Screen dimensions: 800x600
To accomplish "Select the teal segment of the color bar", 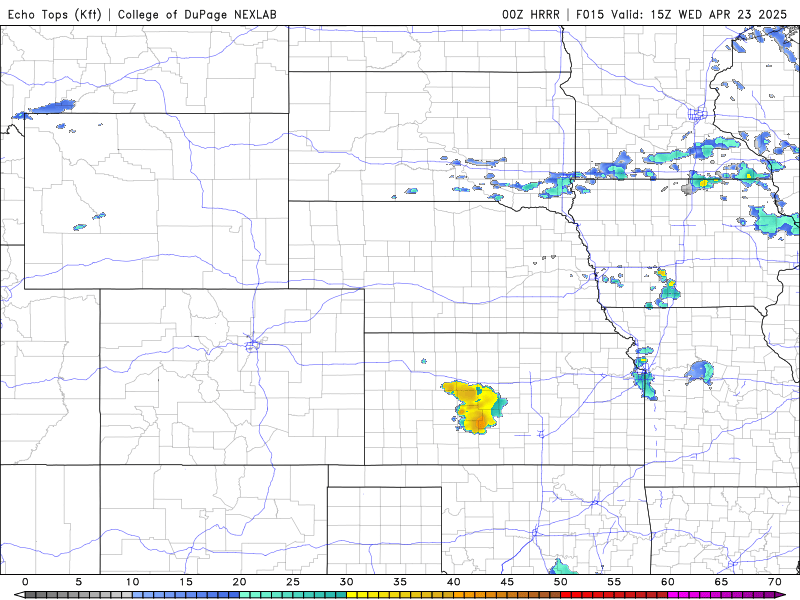I will click(x=293, y=595).
